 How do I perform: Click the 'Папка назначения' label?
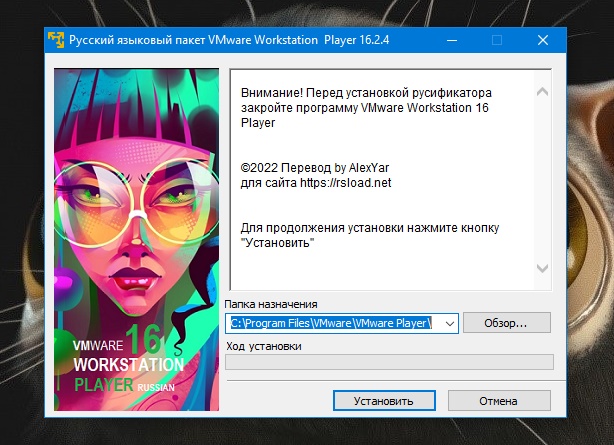point(271,304)
